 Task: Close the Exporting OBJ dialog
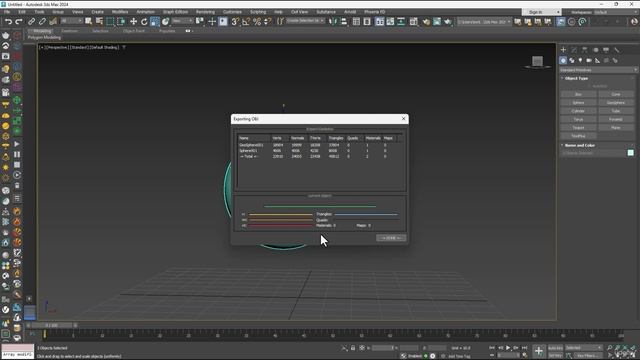coord(403,119)
